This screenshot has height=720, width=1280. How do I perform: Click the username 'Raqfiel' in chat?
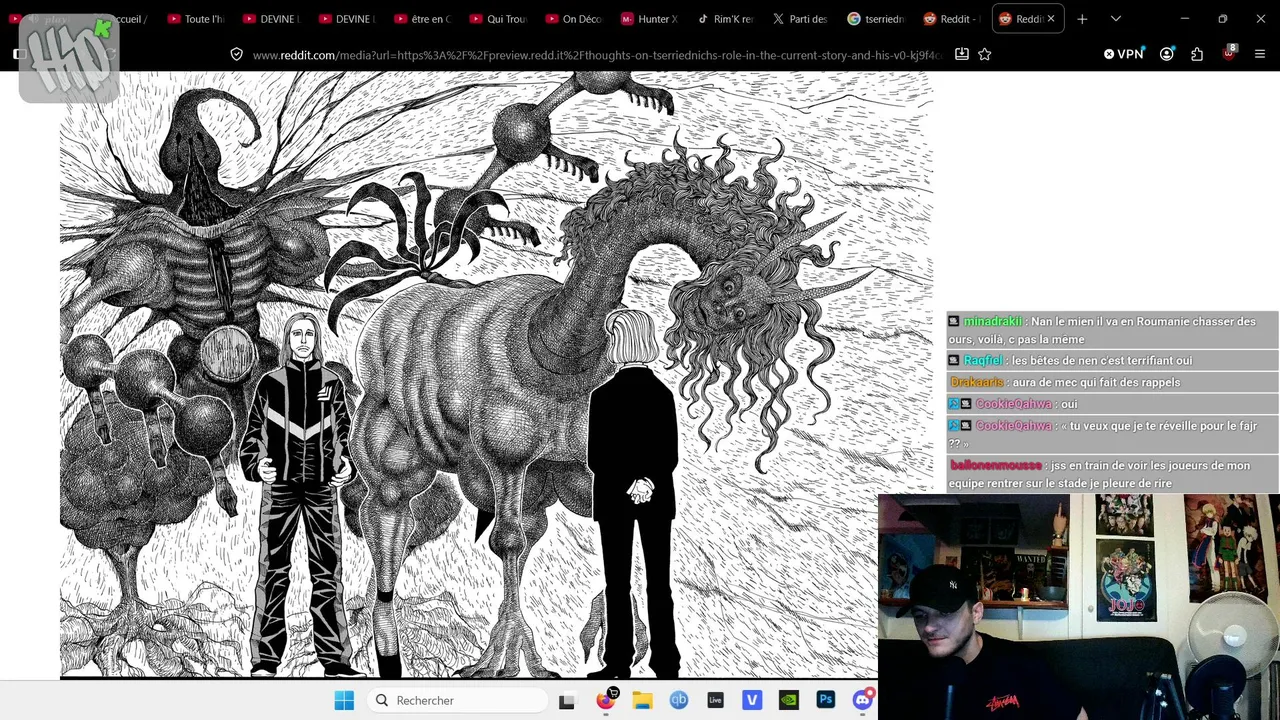click(984, 360)
